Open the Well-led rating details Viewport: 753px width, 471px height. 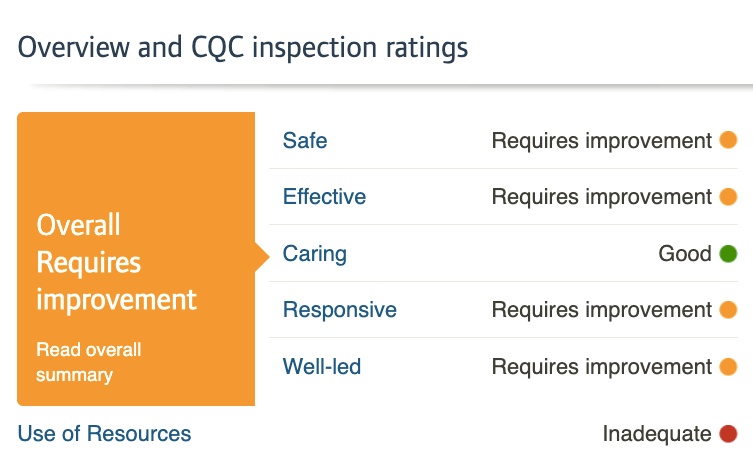[x=321, y=367]
